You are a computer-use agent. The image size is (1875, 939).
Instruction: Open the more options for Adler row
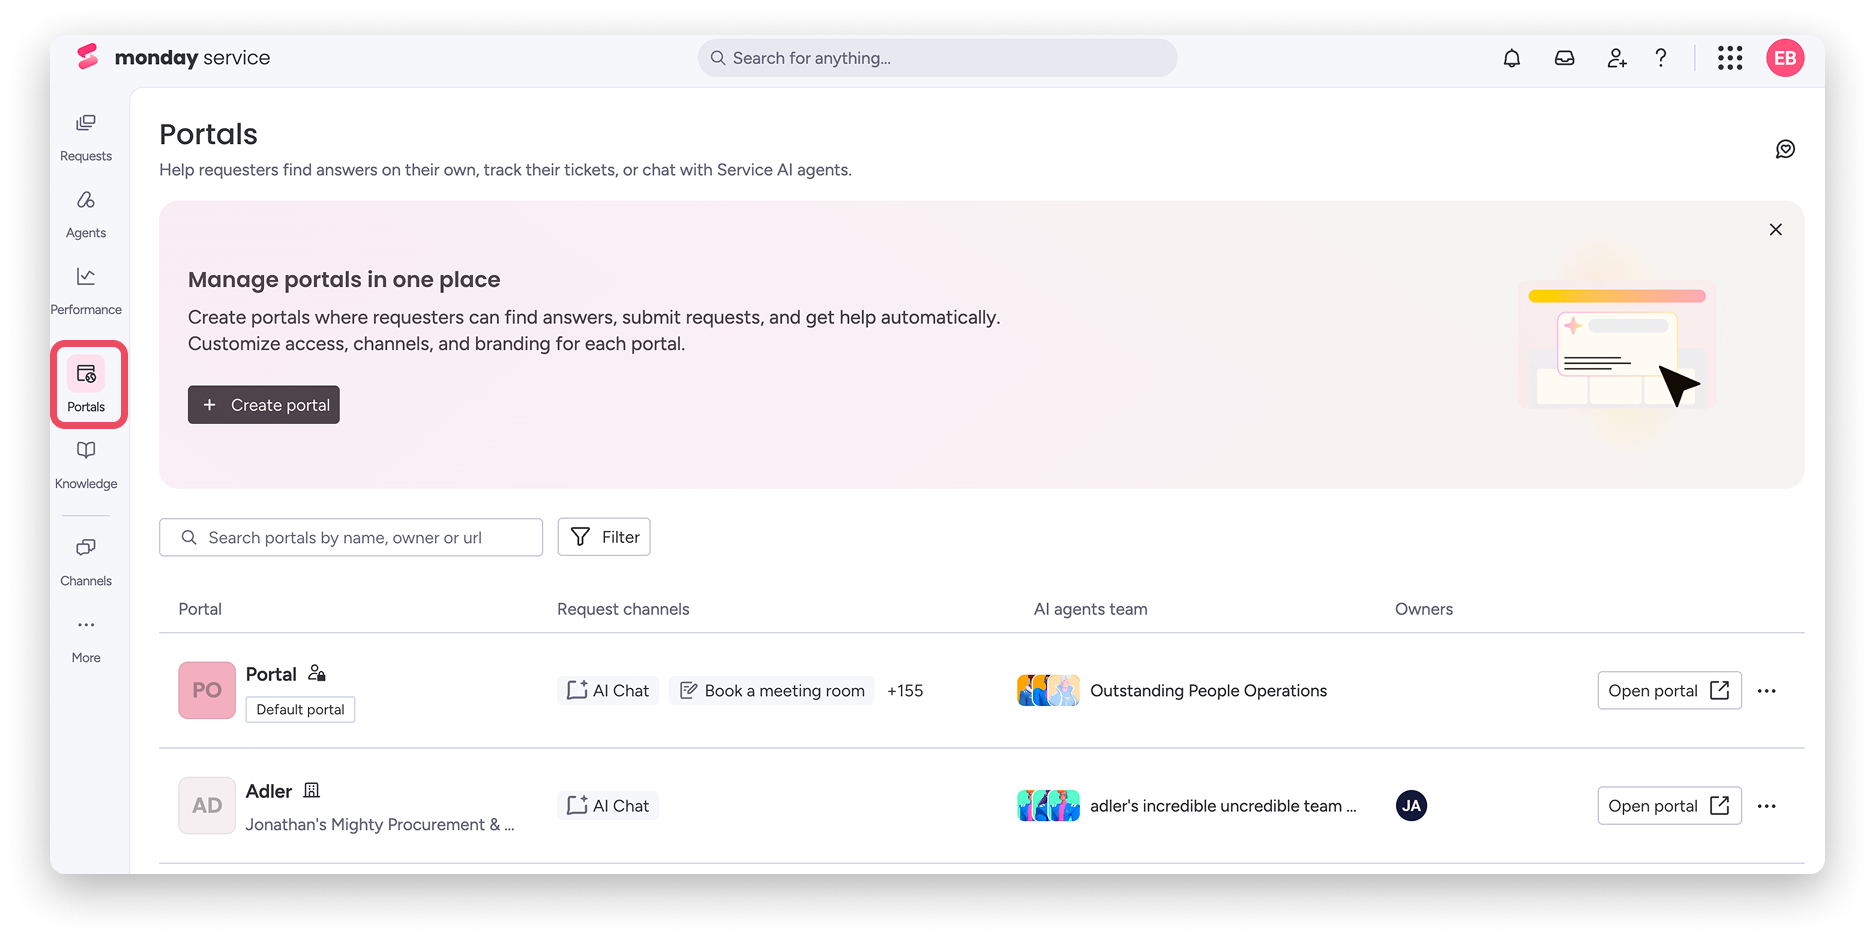point(1767,806)
